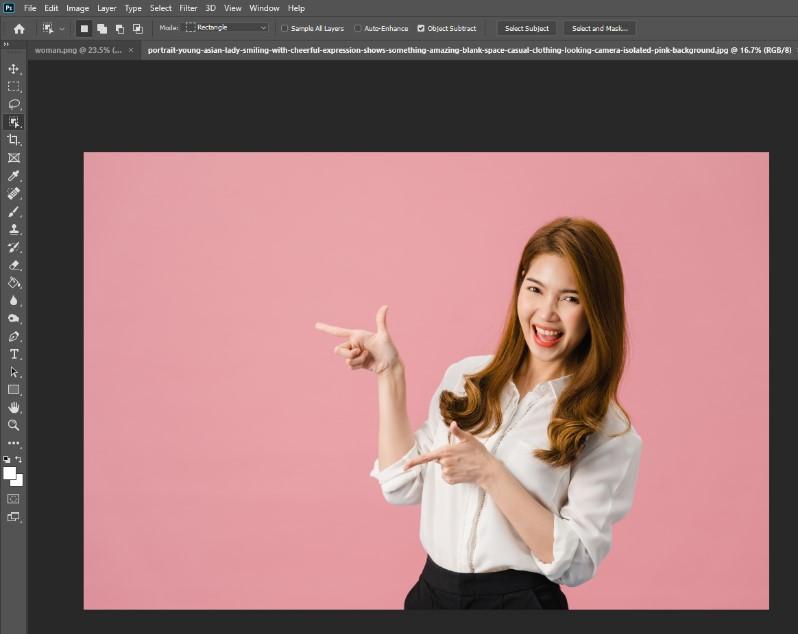Select the Frame tool

(14, 158)
